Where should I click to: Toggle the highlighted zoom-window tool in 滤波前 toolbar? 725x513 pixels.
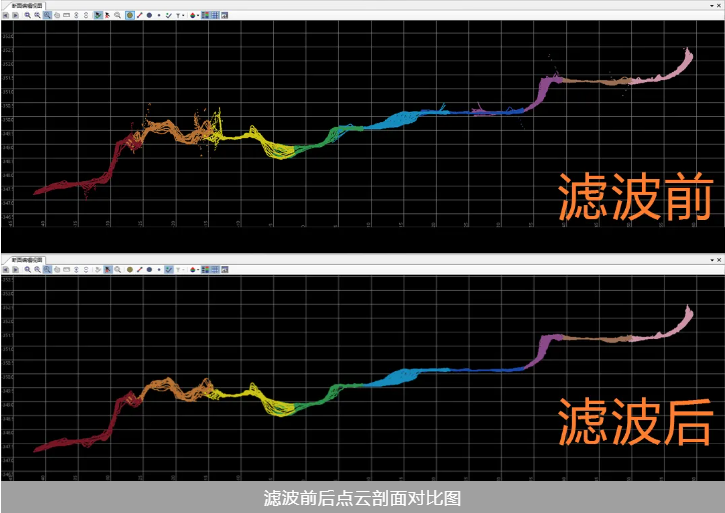pos(47,15)
